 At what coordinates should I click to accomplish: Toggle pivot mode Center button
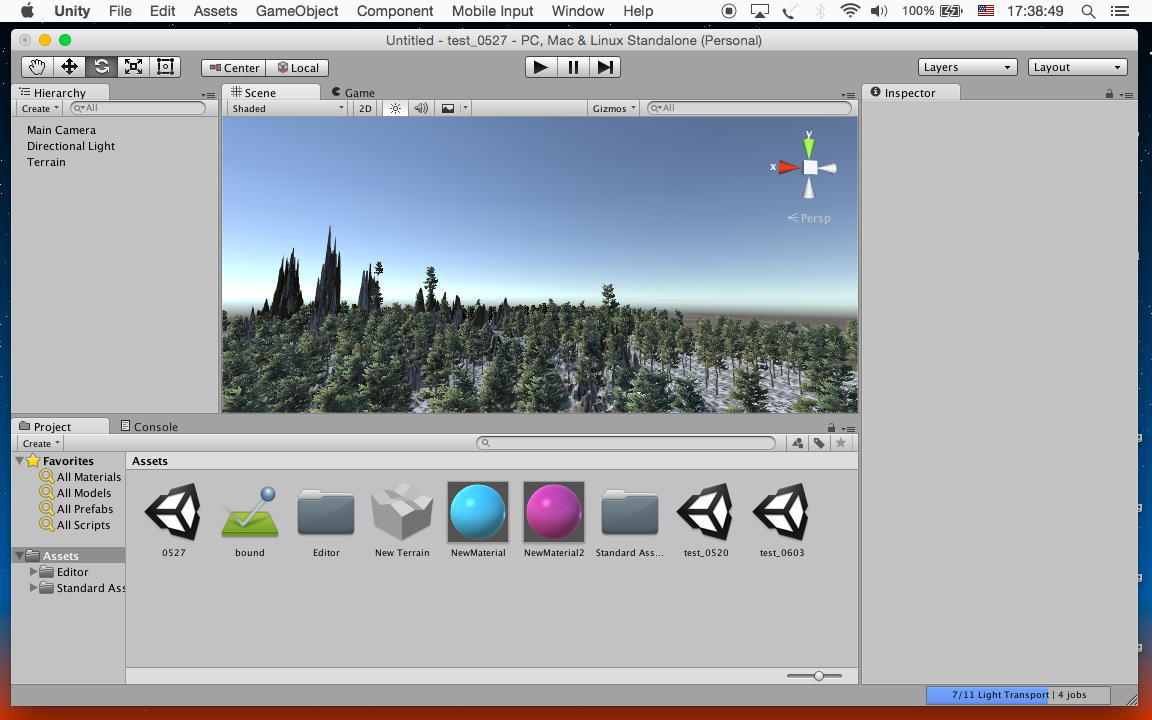click(234, 68)
